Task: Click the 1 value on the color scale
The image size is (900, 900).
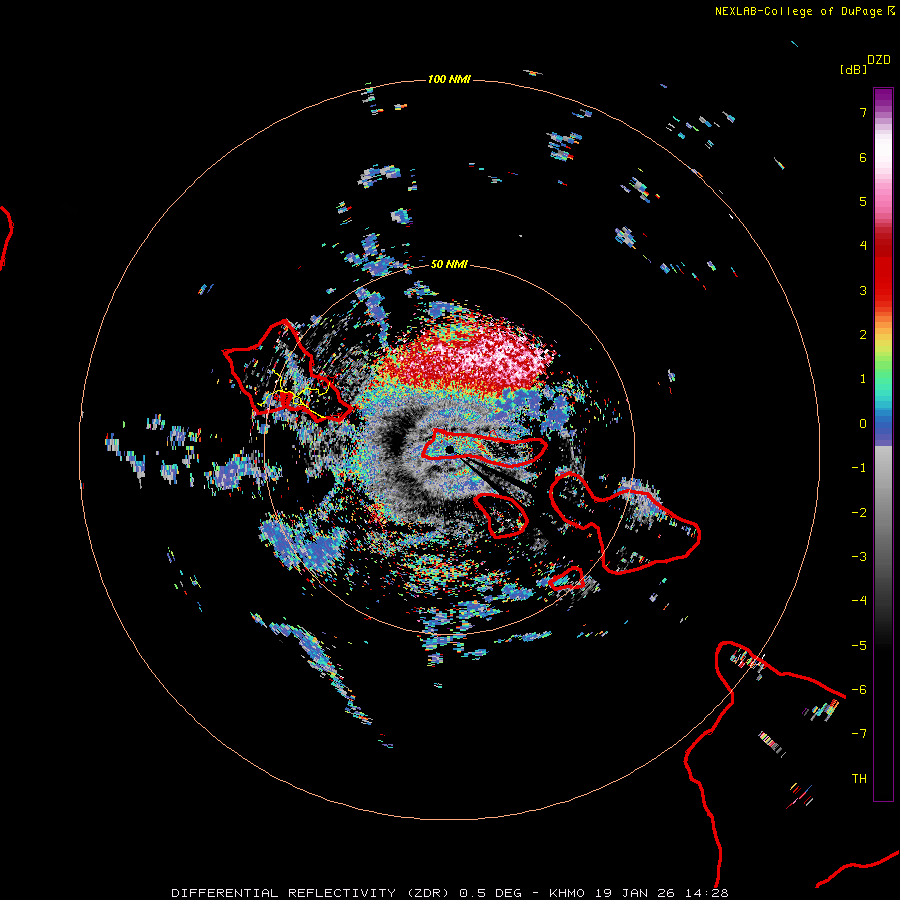Action: [863, 379]
